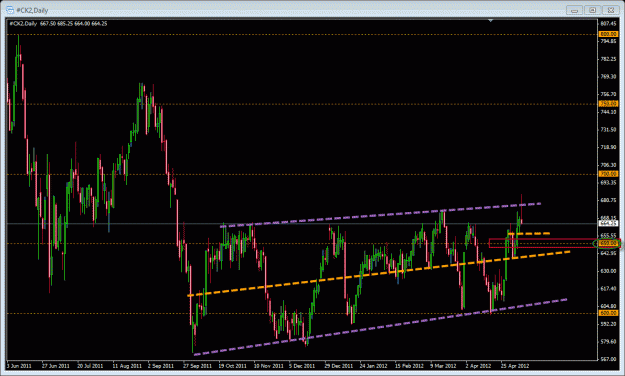Click the 567.00 price scale value
Viewport: 625px width, 376px height.
coord(608,359)
